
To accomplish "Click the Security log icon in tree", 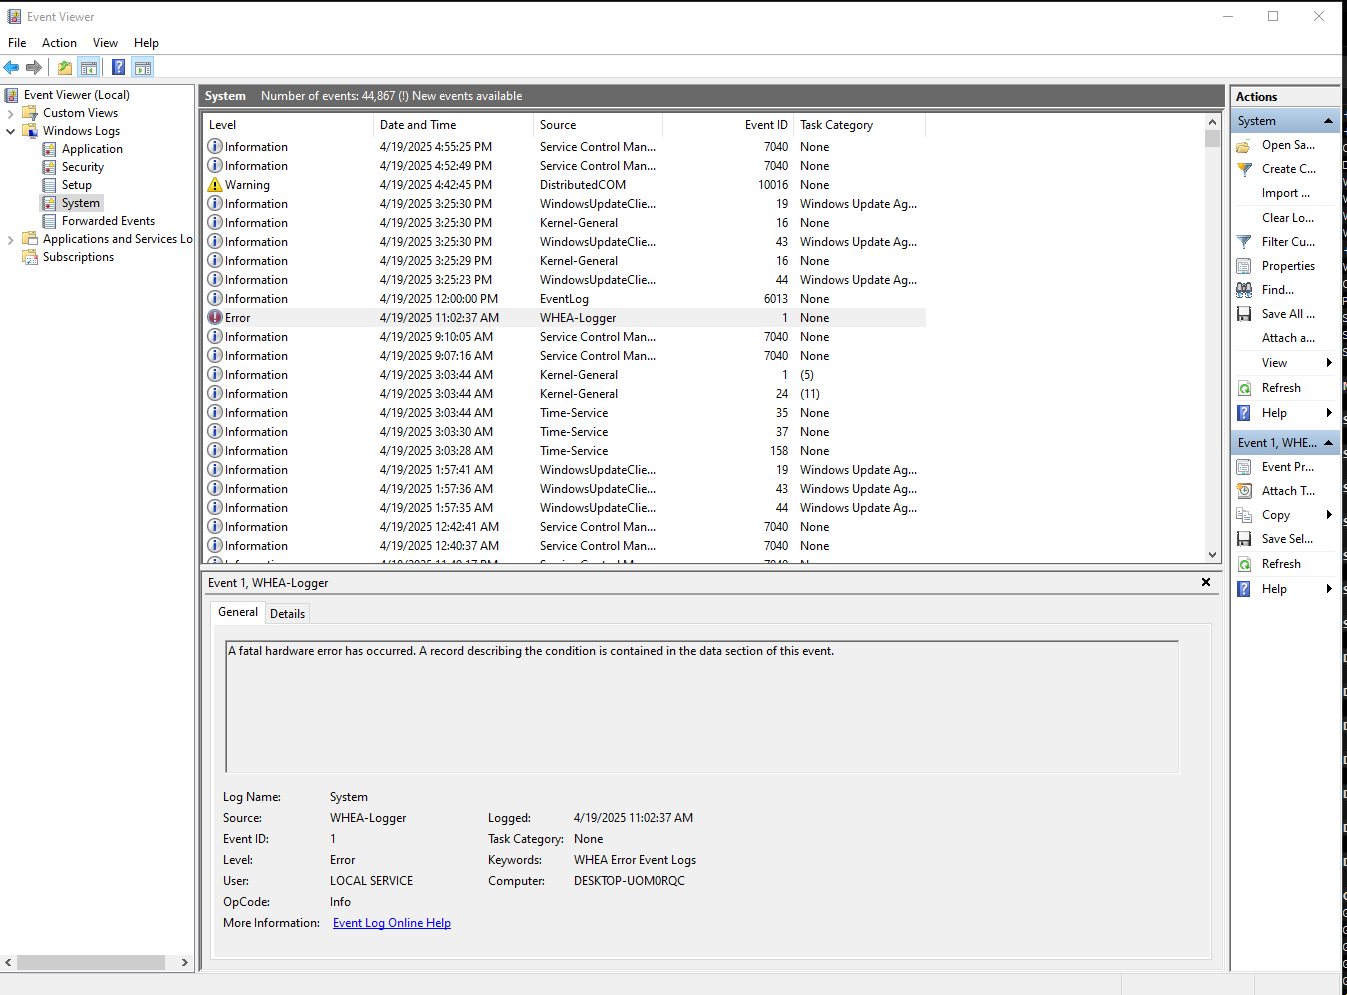I will (49, 167).
